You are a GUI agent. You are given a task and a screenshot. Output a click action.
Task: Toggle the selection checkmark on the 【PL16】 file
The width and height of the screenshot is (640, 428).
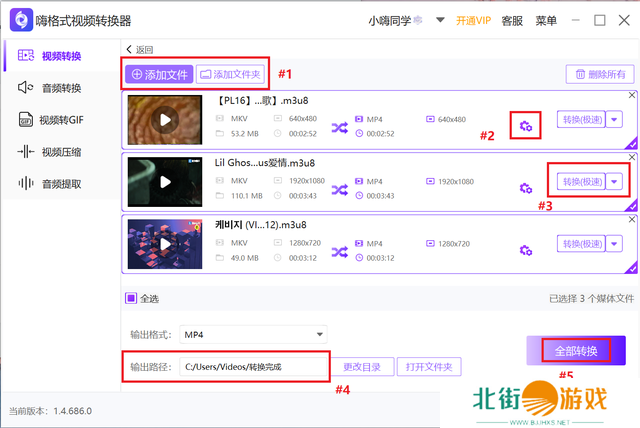click(631, 143)
